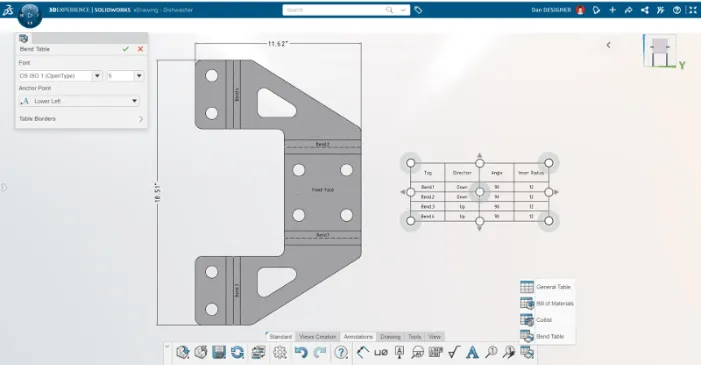Confirm the Bend Table with green checkmark
Image resolution: width=701 pixels, height=365 pixels.
click(126, 49)
